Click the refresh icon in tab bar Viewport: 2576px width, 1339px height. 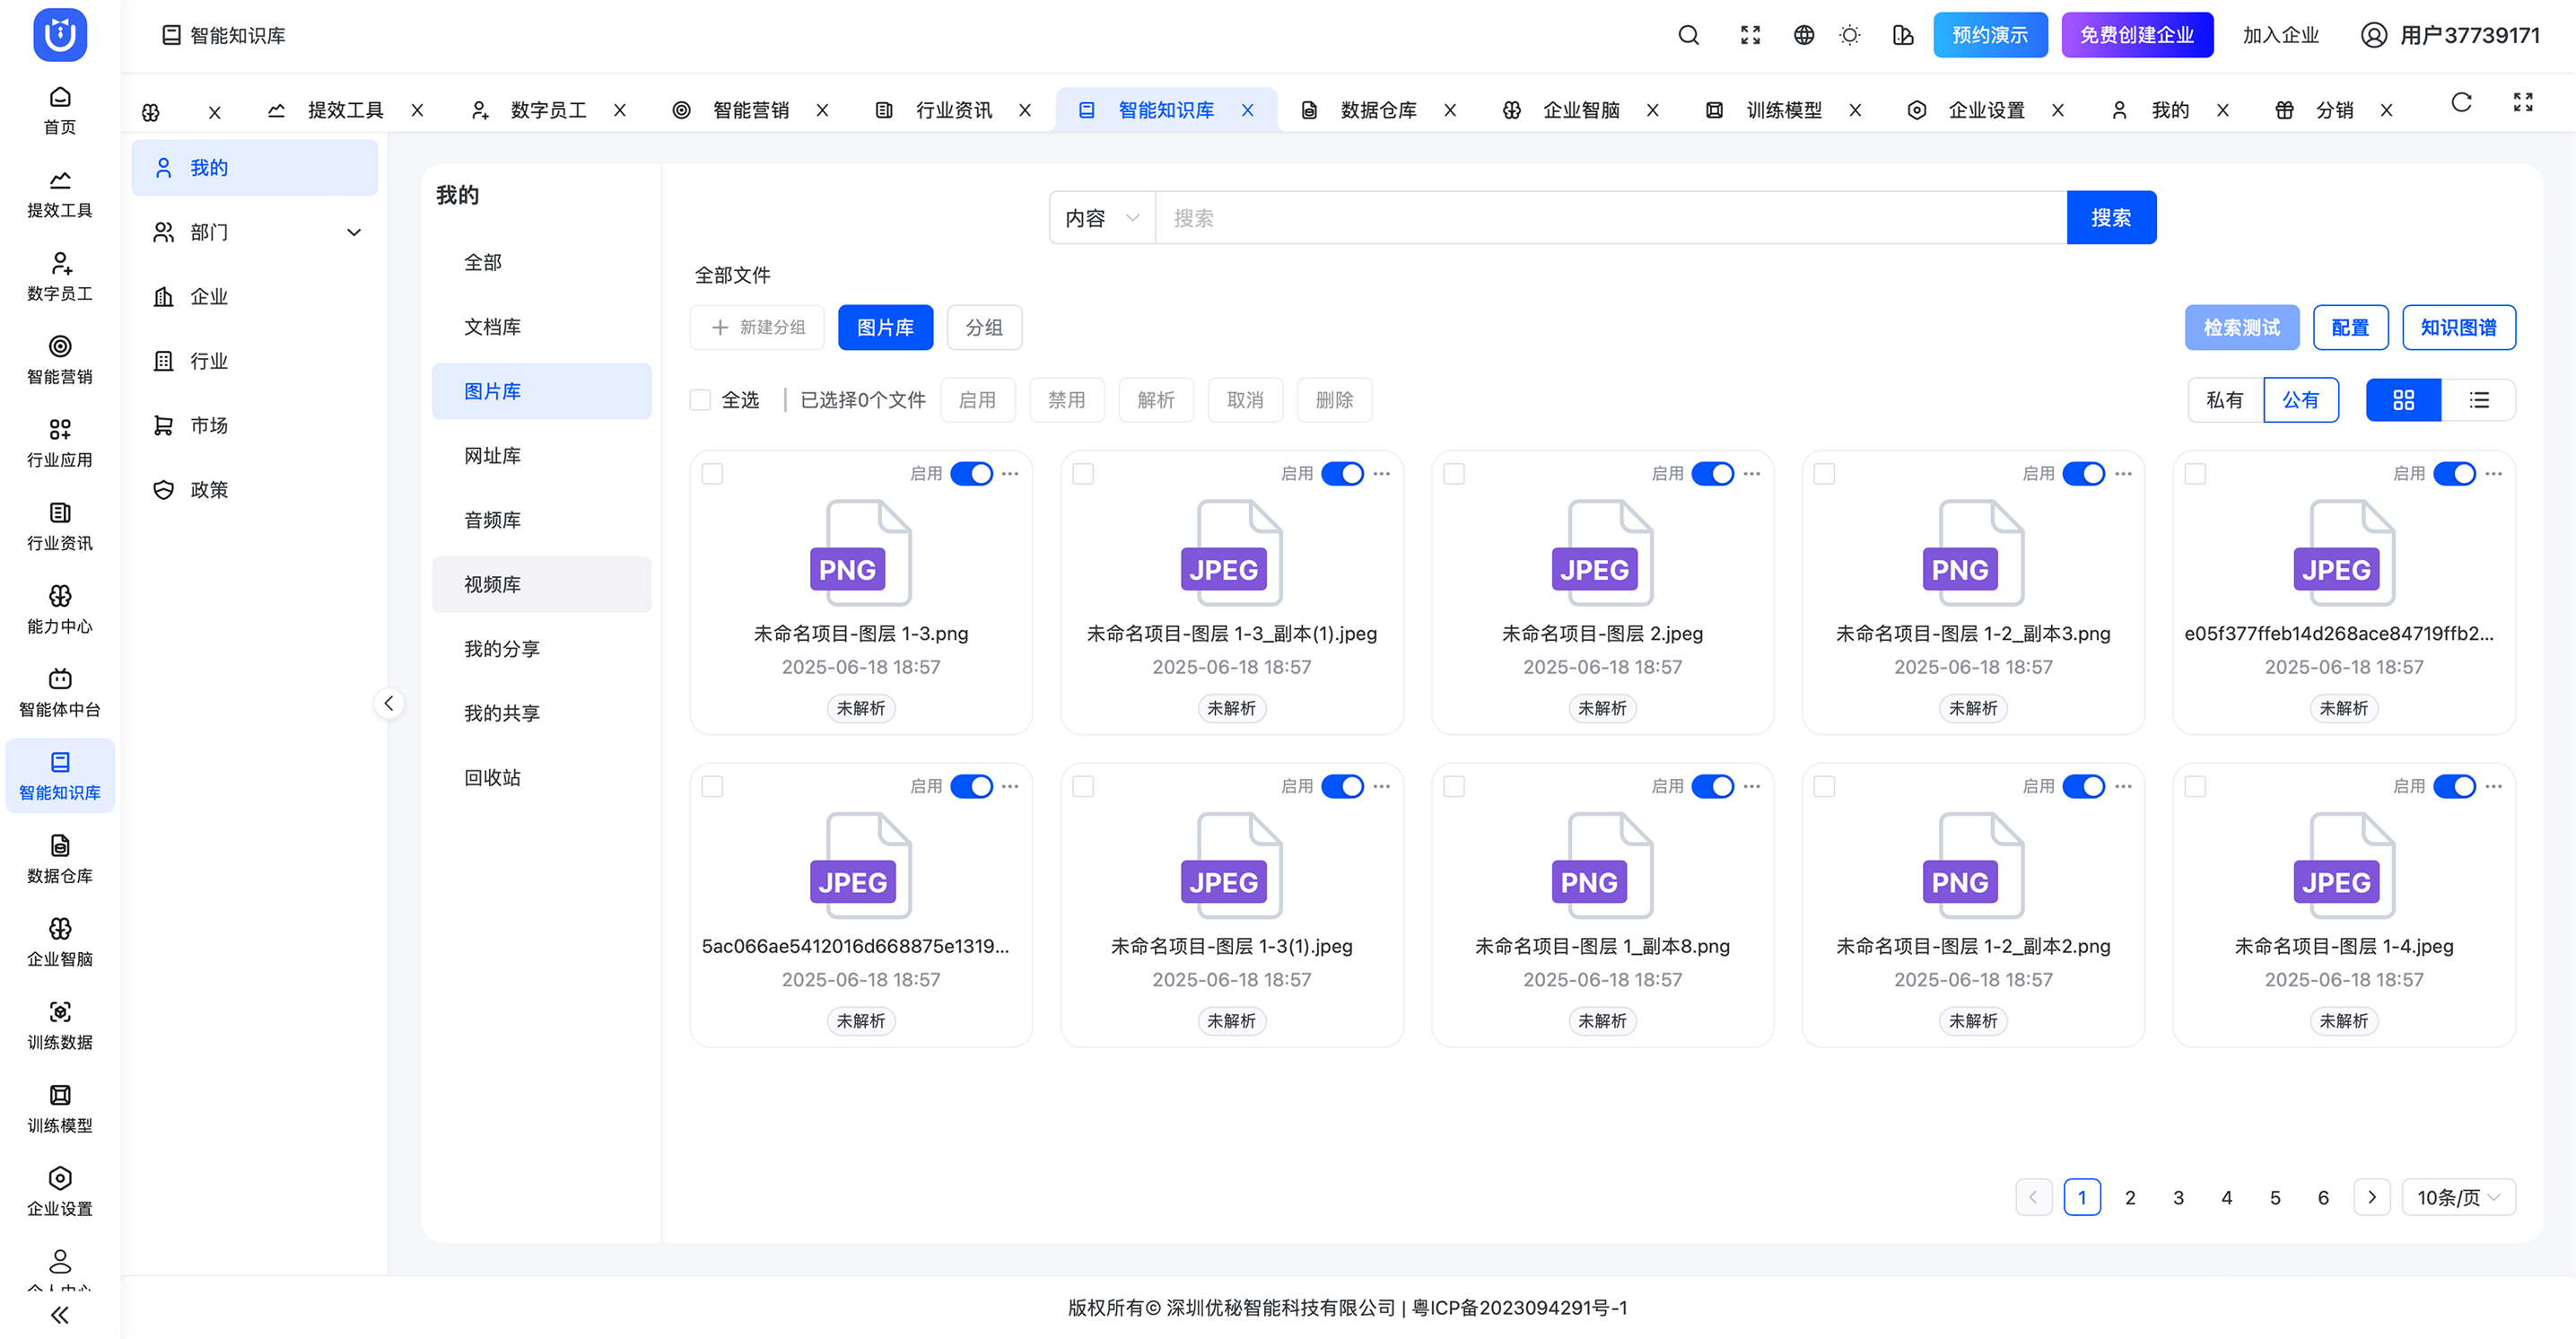click(x=2461, y=102)
